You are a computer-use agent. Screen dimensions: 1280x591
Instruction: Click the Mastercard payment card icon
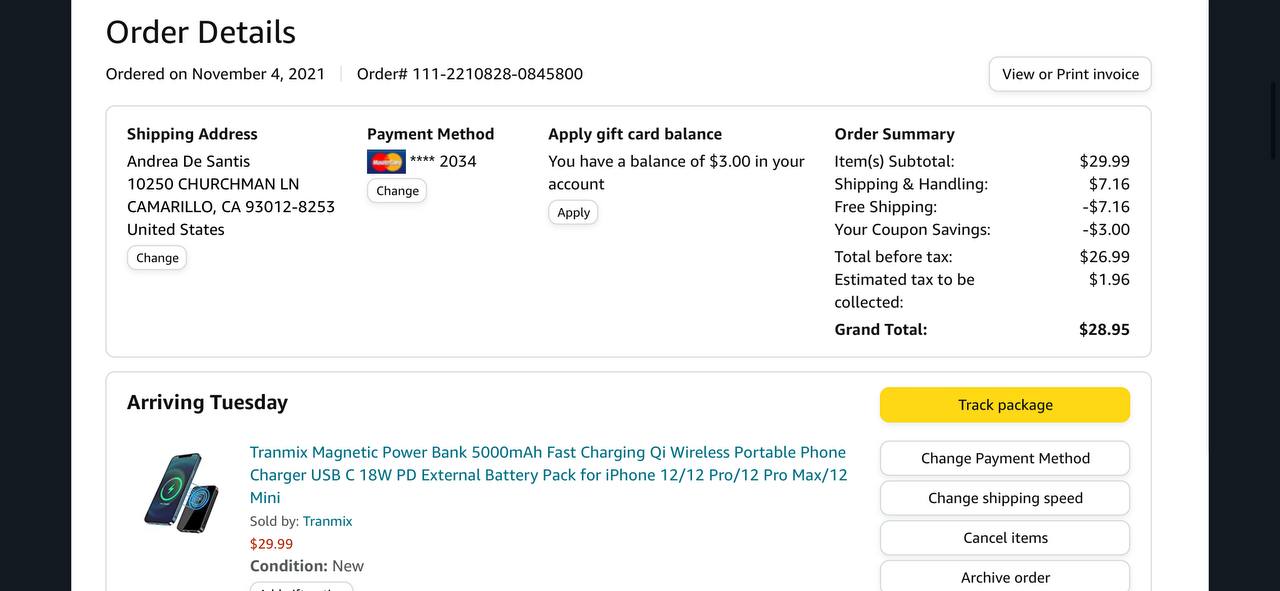pyautogui.click(x=386, y=161)
